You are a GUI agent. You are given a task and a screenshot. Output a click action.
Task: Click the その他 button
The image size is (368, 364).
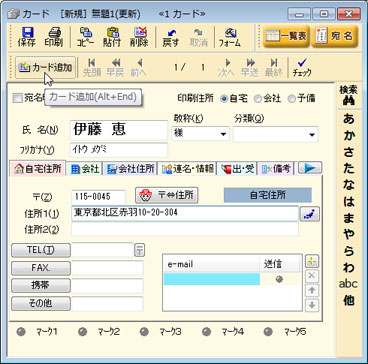tap(41, 303)
